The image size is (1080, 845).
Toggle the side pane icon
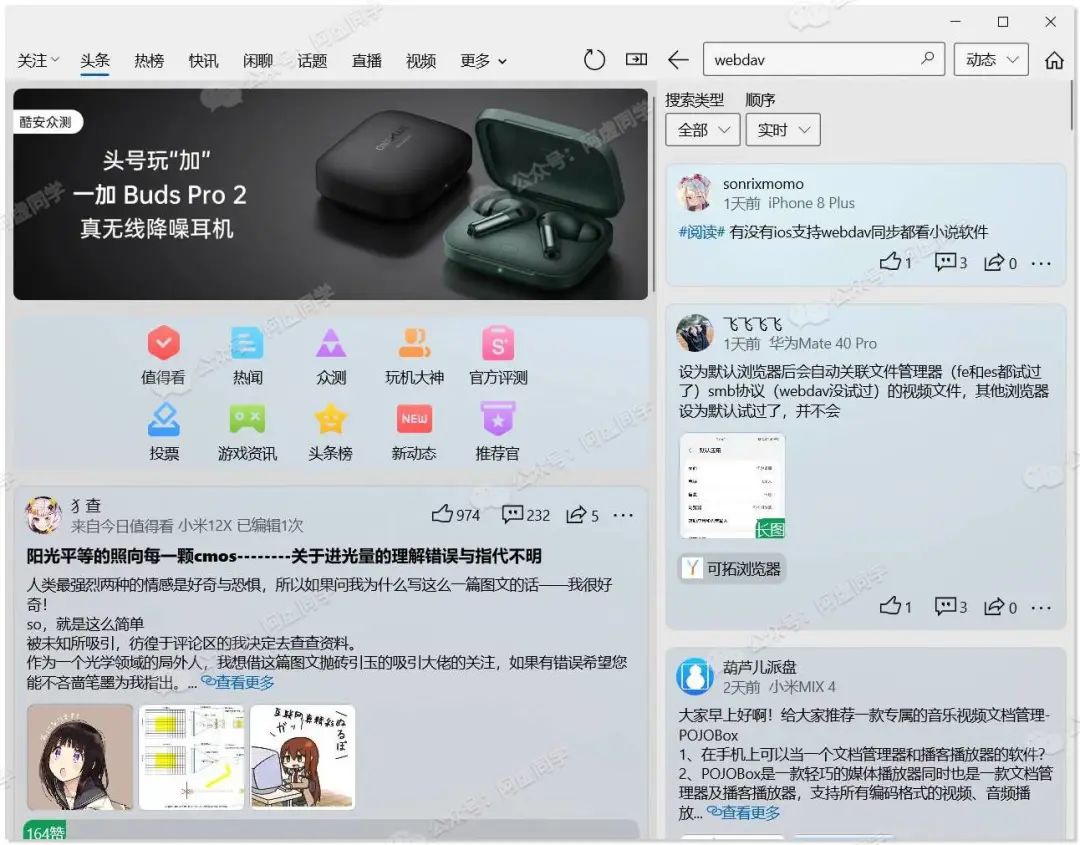coord(636,59)
